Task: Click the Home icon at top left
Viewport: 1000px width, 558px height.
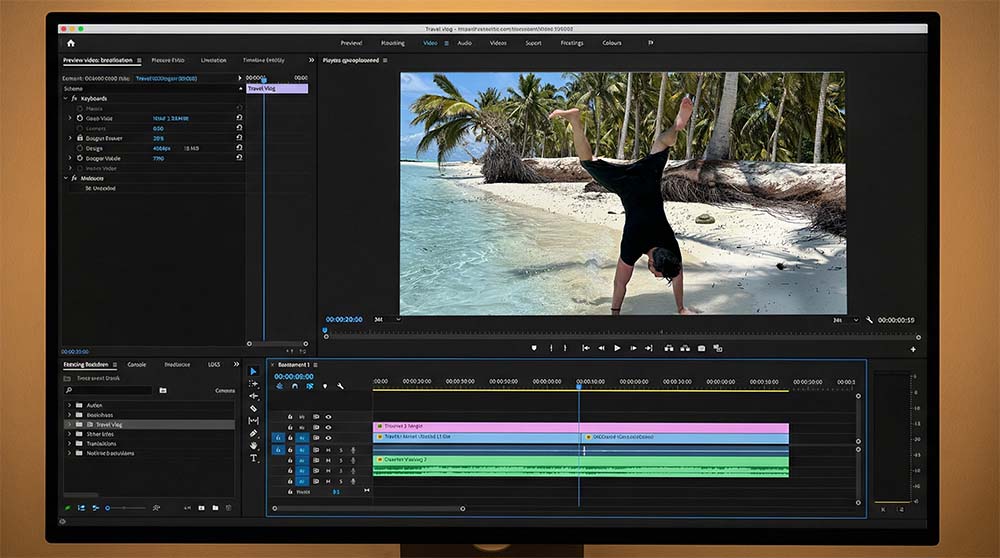Action: coord(70,43)
